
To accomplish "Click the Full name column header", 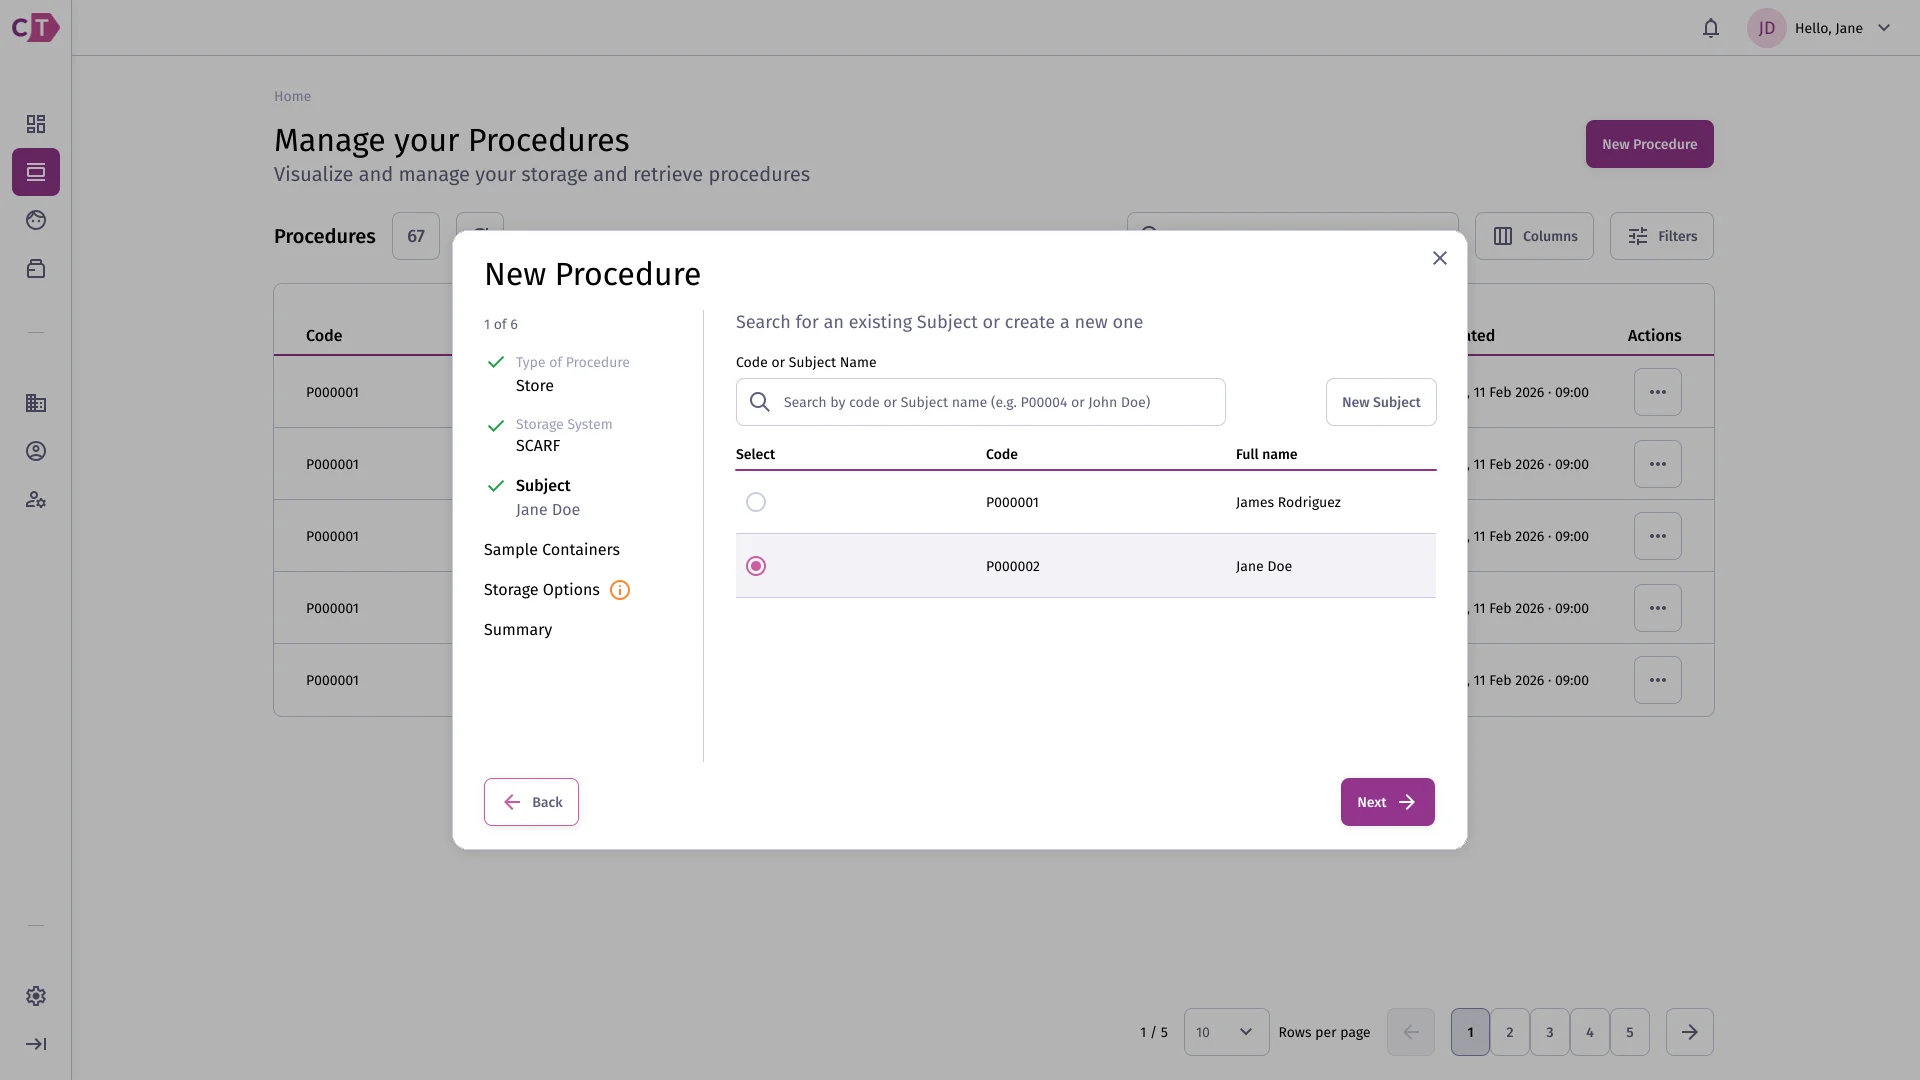I will pos(1266,454).
